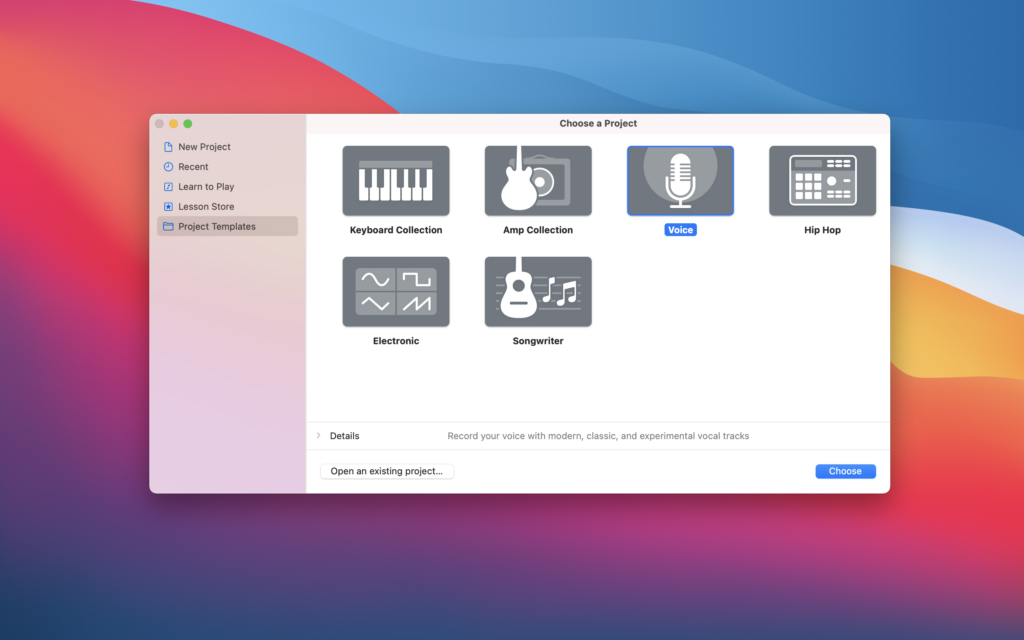Click the Amp Collection label
1024x640 pixels.
tap(538, 230)
